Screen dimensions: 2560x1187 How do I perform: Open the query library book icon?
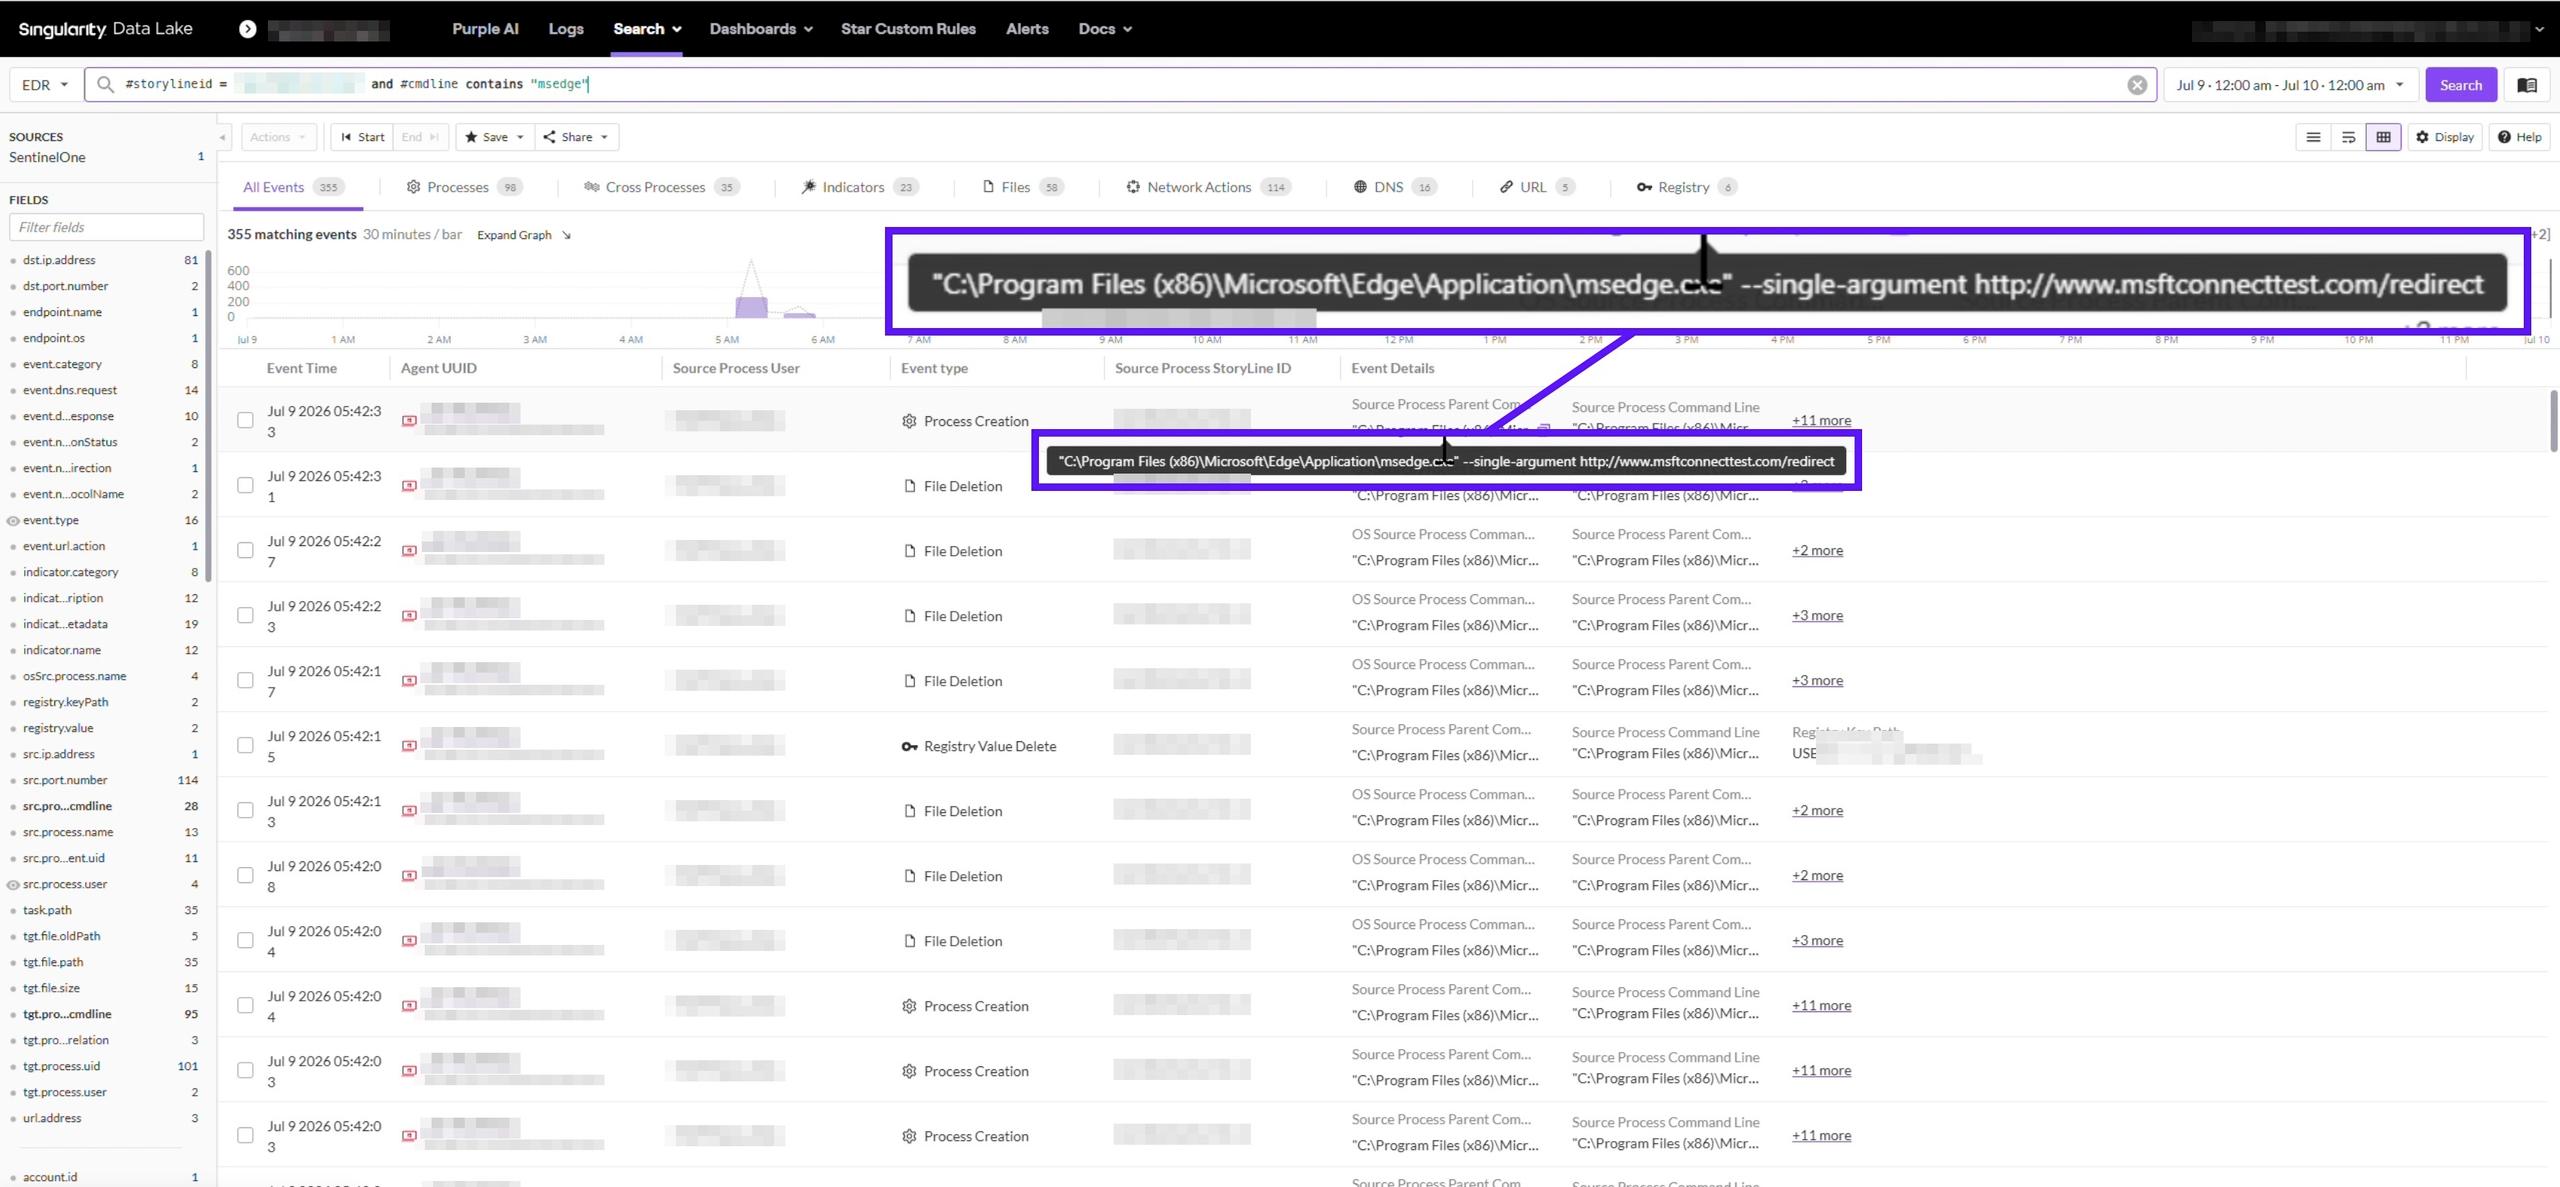coord(2527,85)
